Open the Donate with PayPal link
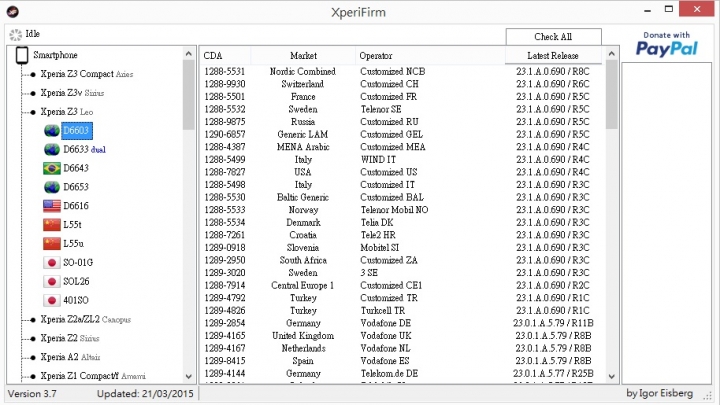This screenshot has width=720, height=405. click(x=667, y=45)
